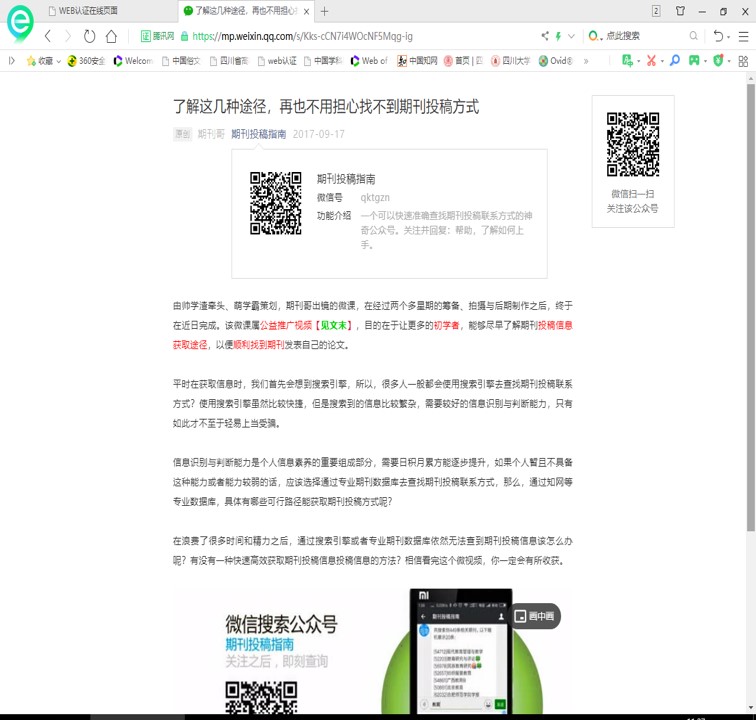756x720 pixels.
Task: Click the video preview phone image
Action: coord(461,651)
